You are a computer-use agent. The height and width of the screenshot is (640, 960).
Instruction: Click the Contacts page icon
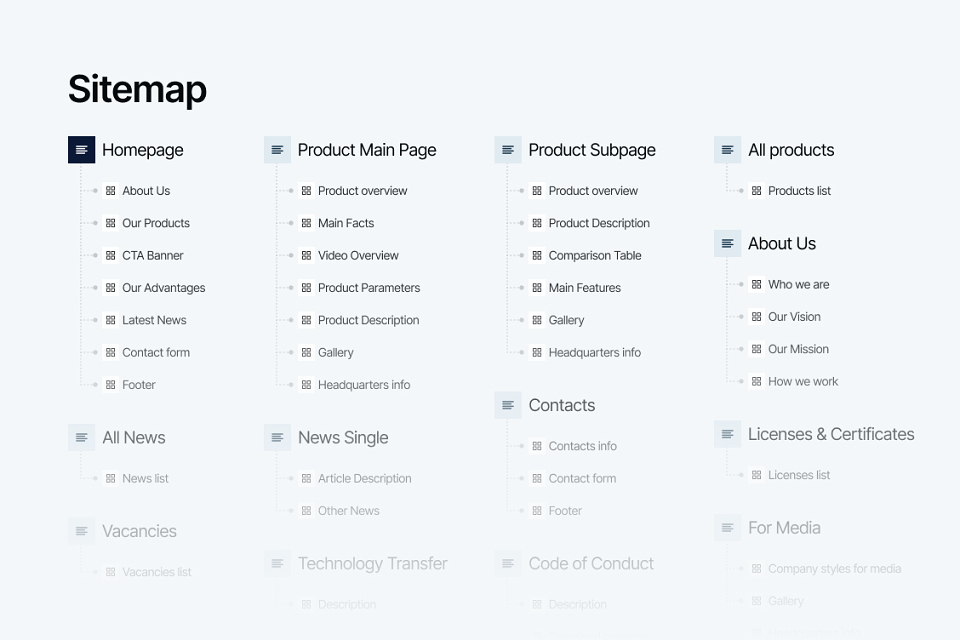point(508,405)
